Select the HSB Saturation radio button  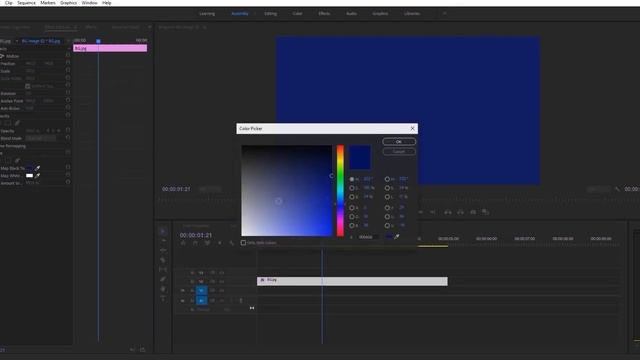coord(352,188)
